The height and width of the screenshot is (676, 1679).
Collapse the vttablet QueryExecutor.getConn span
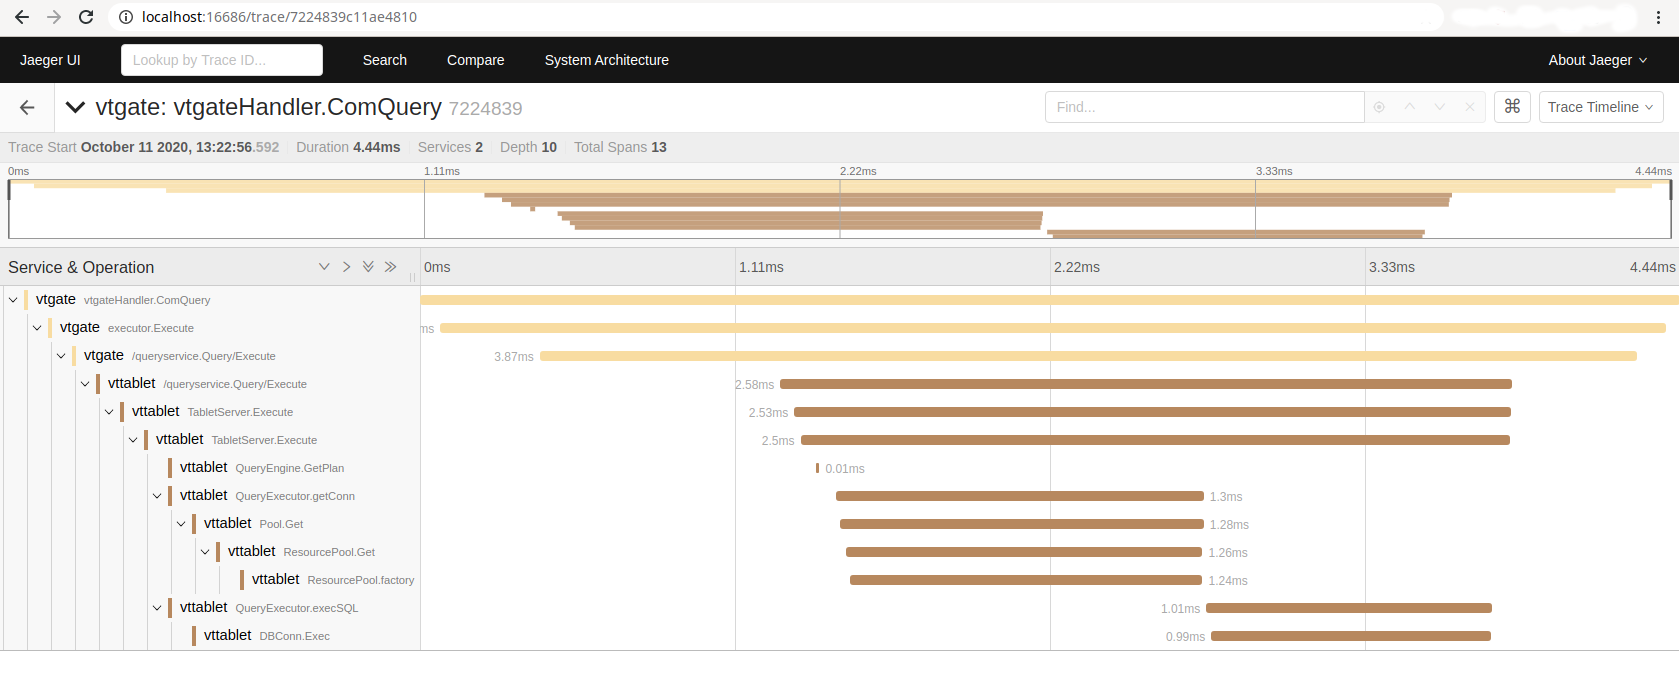(x=157, y=496)
